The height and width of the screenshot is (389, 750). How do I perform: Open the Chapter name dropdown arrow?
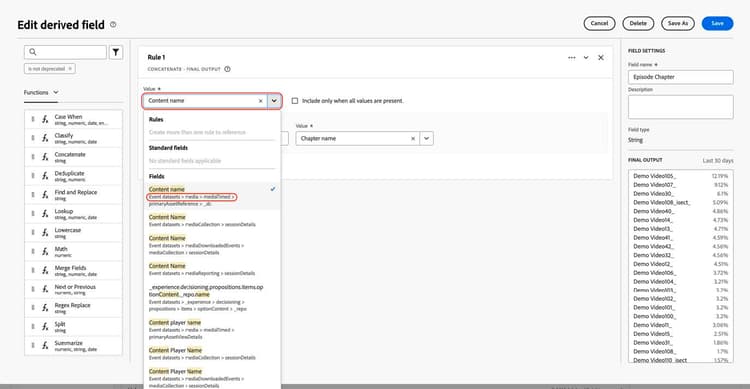(x=426, y=139)
